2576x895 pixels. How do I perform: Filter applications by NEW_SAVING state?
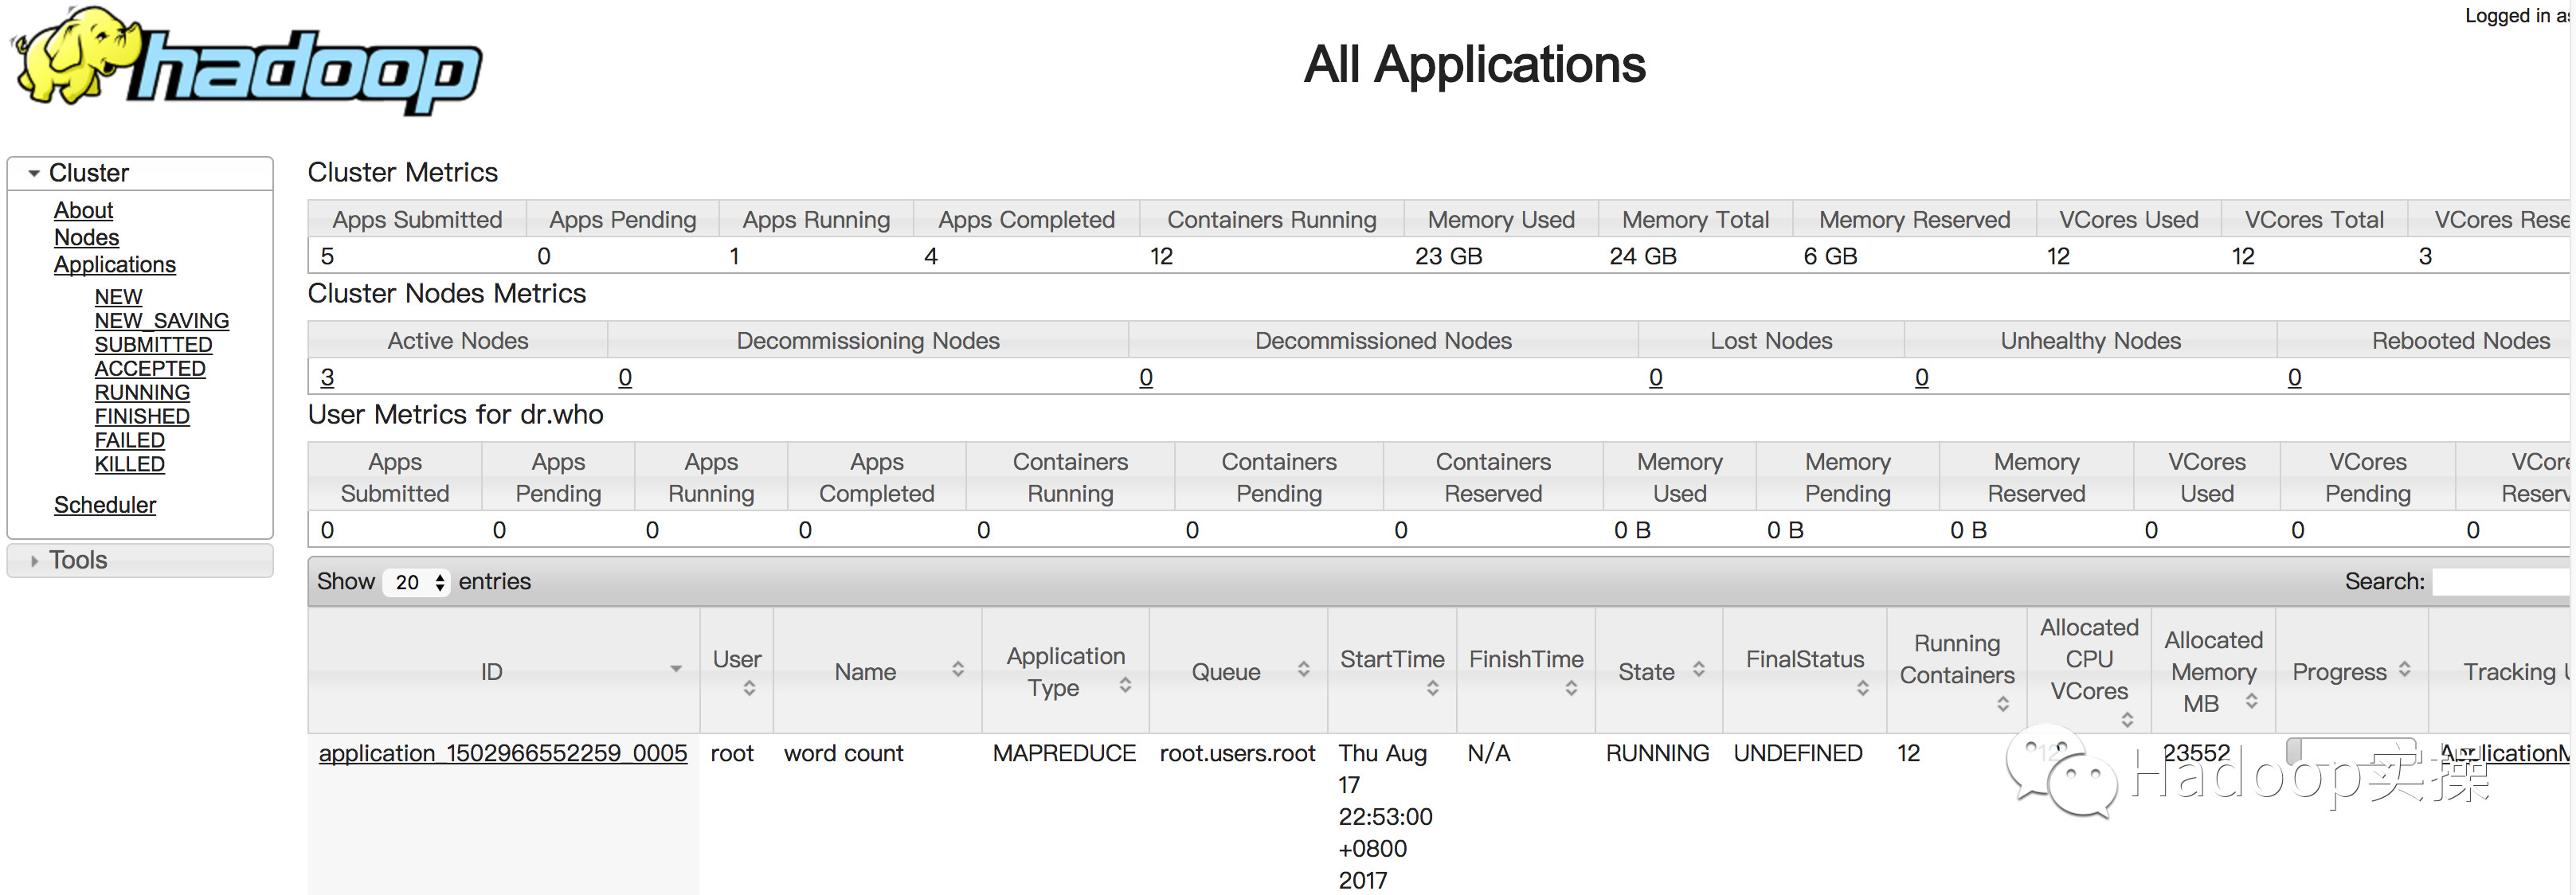tap(162, 321)
